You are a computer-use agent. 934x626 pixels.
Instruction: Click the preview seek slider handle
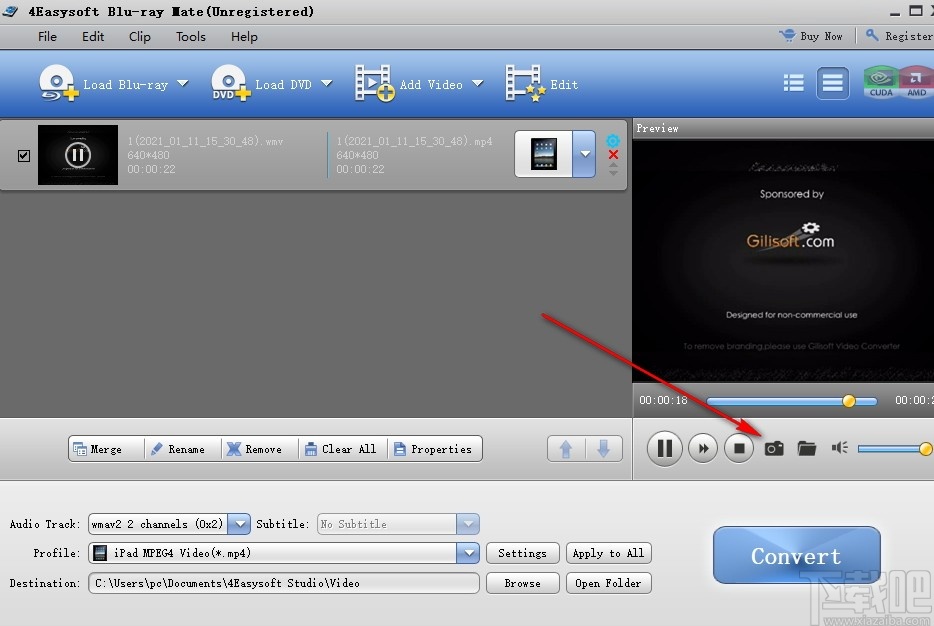click(849, 401)
